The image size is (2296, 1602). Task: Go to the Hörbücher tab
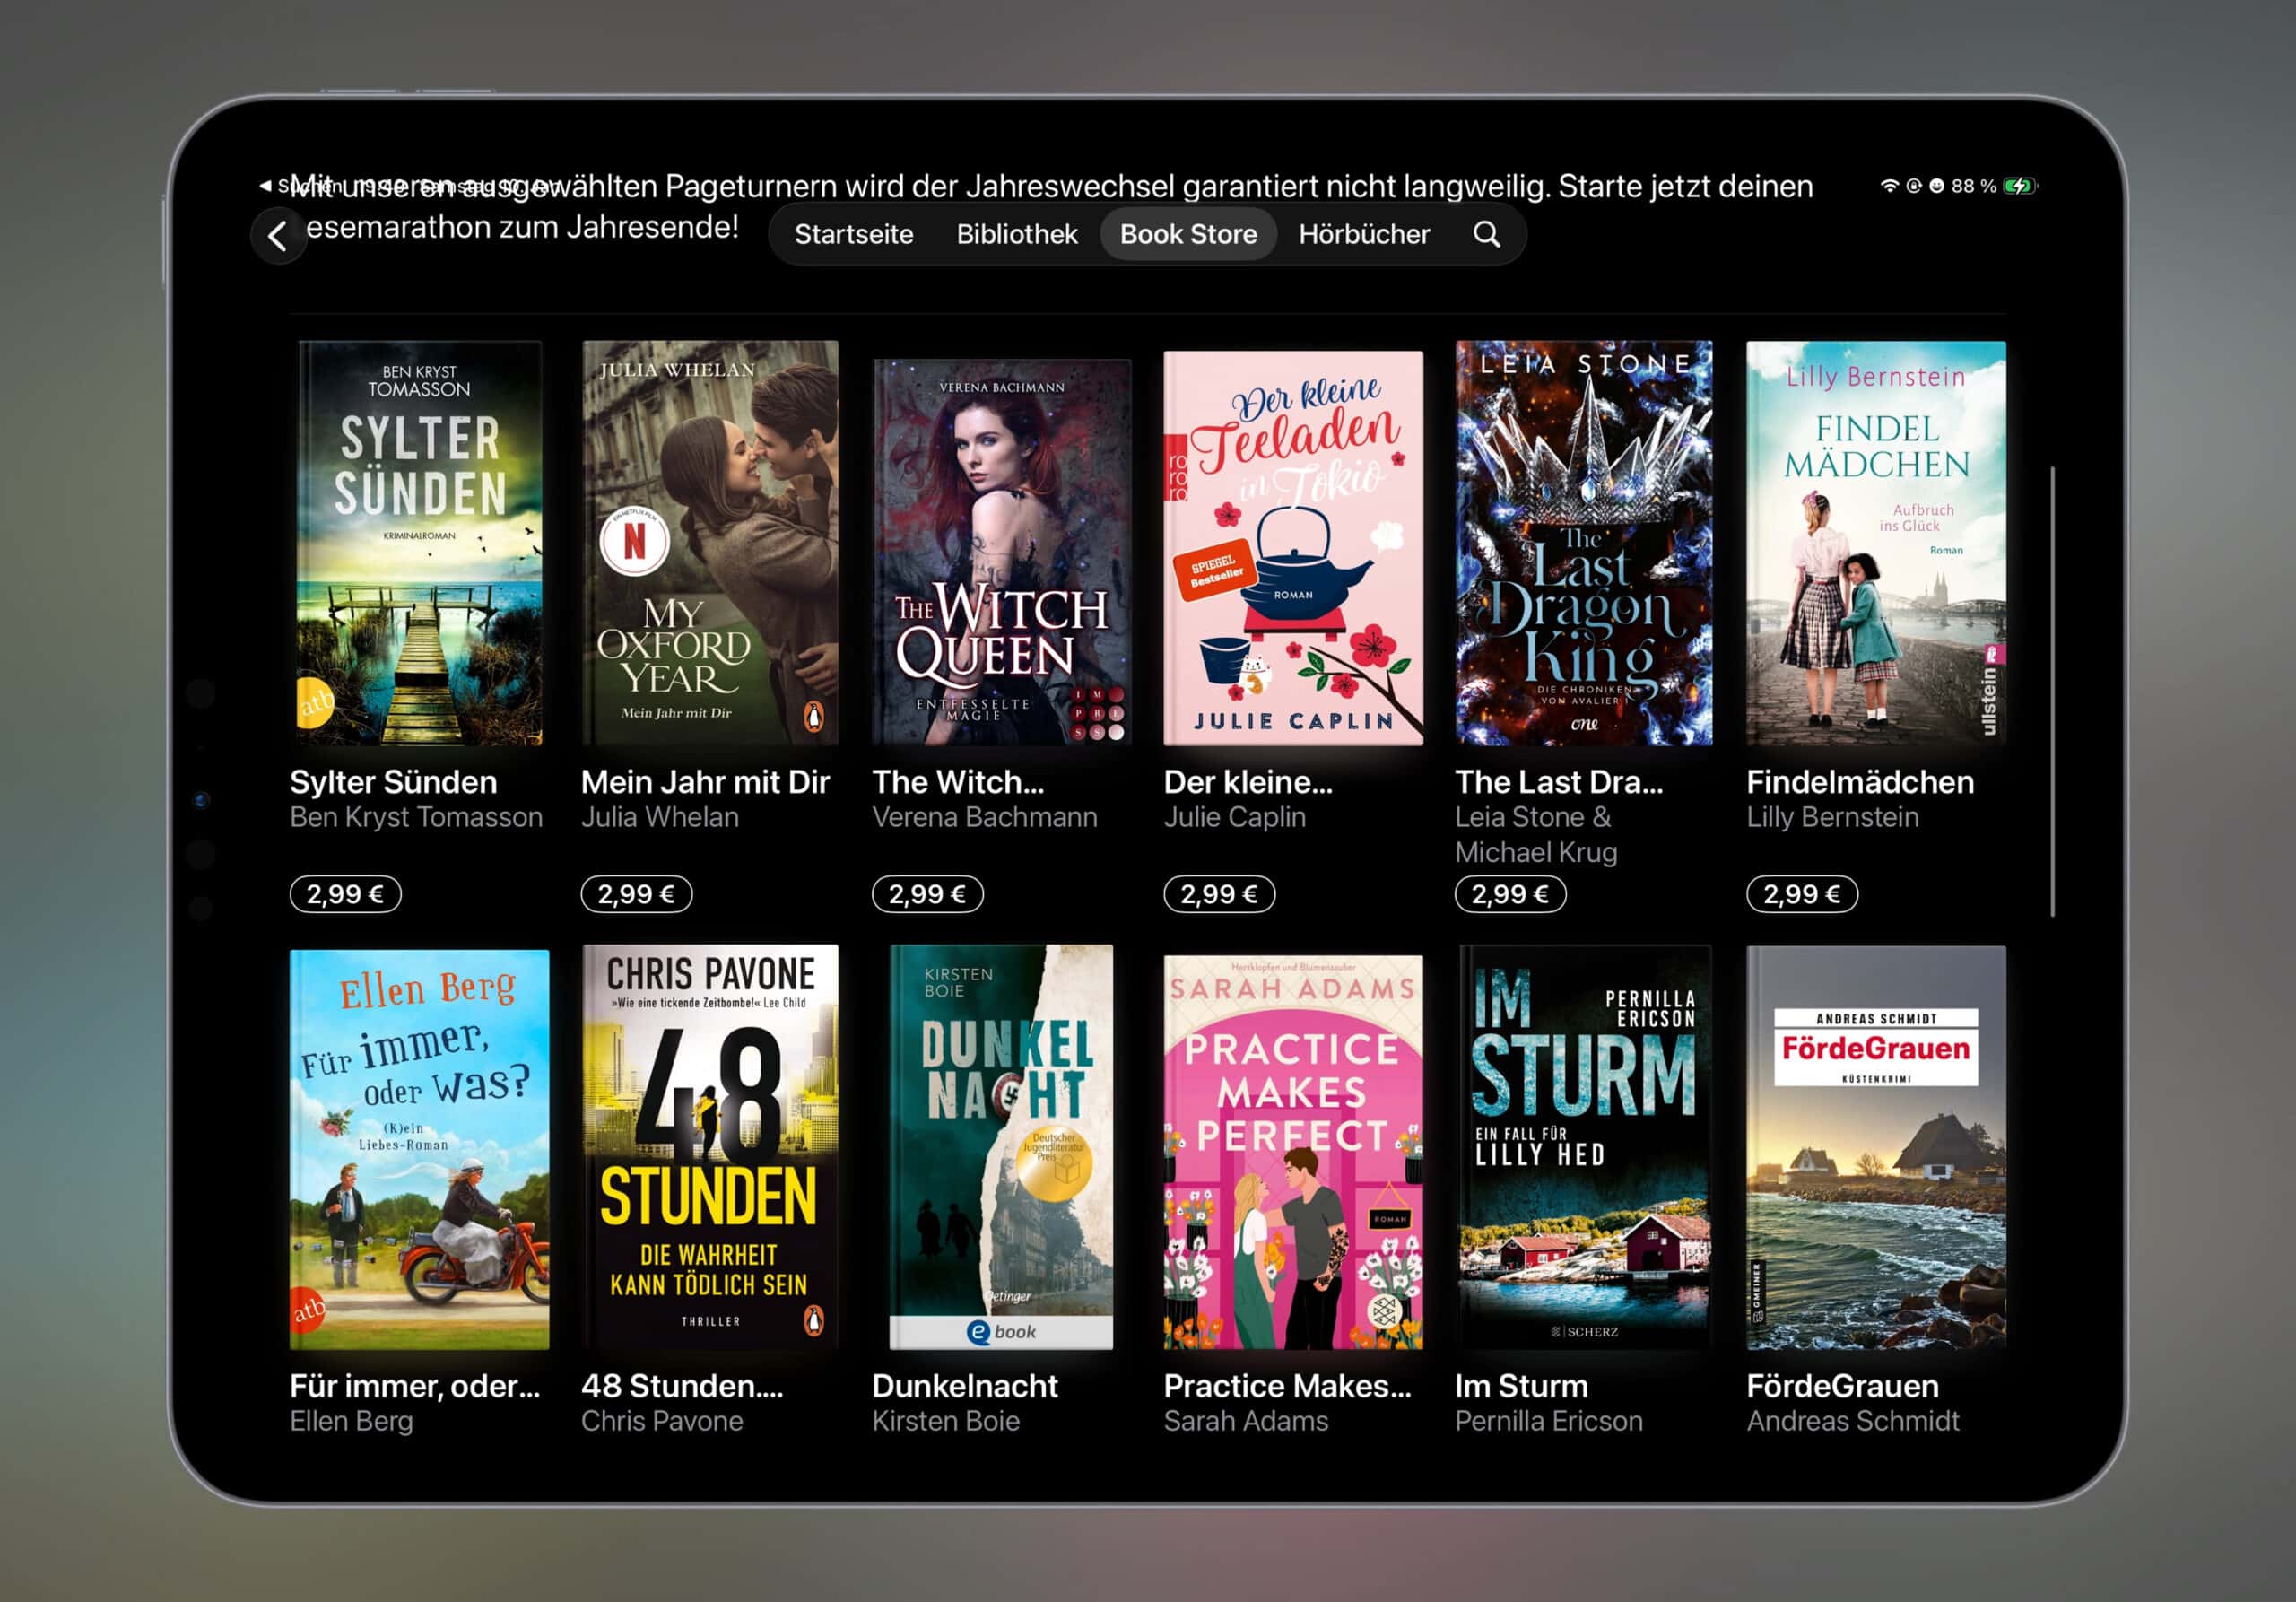1363,234
